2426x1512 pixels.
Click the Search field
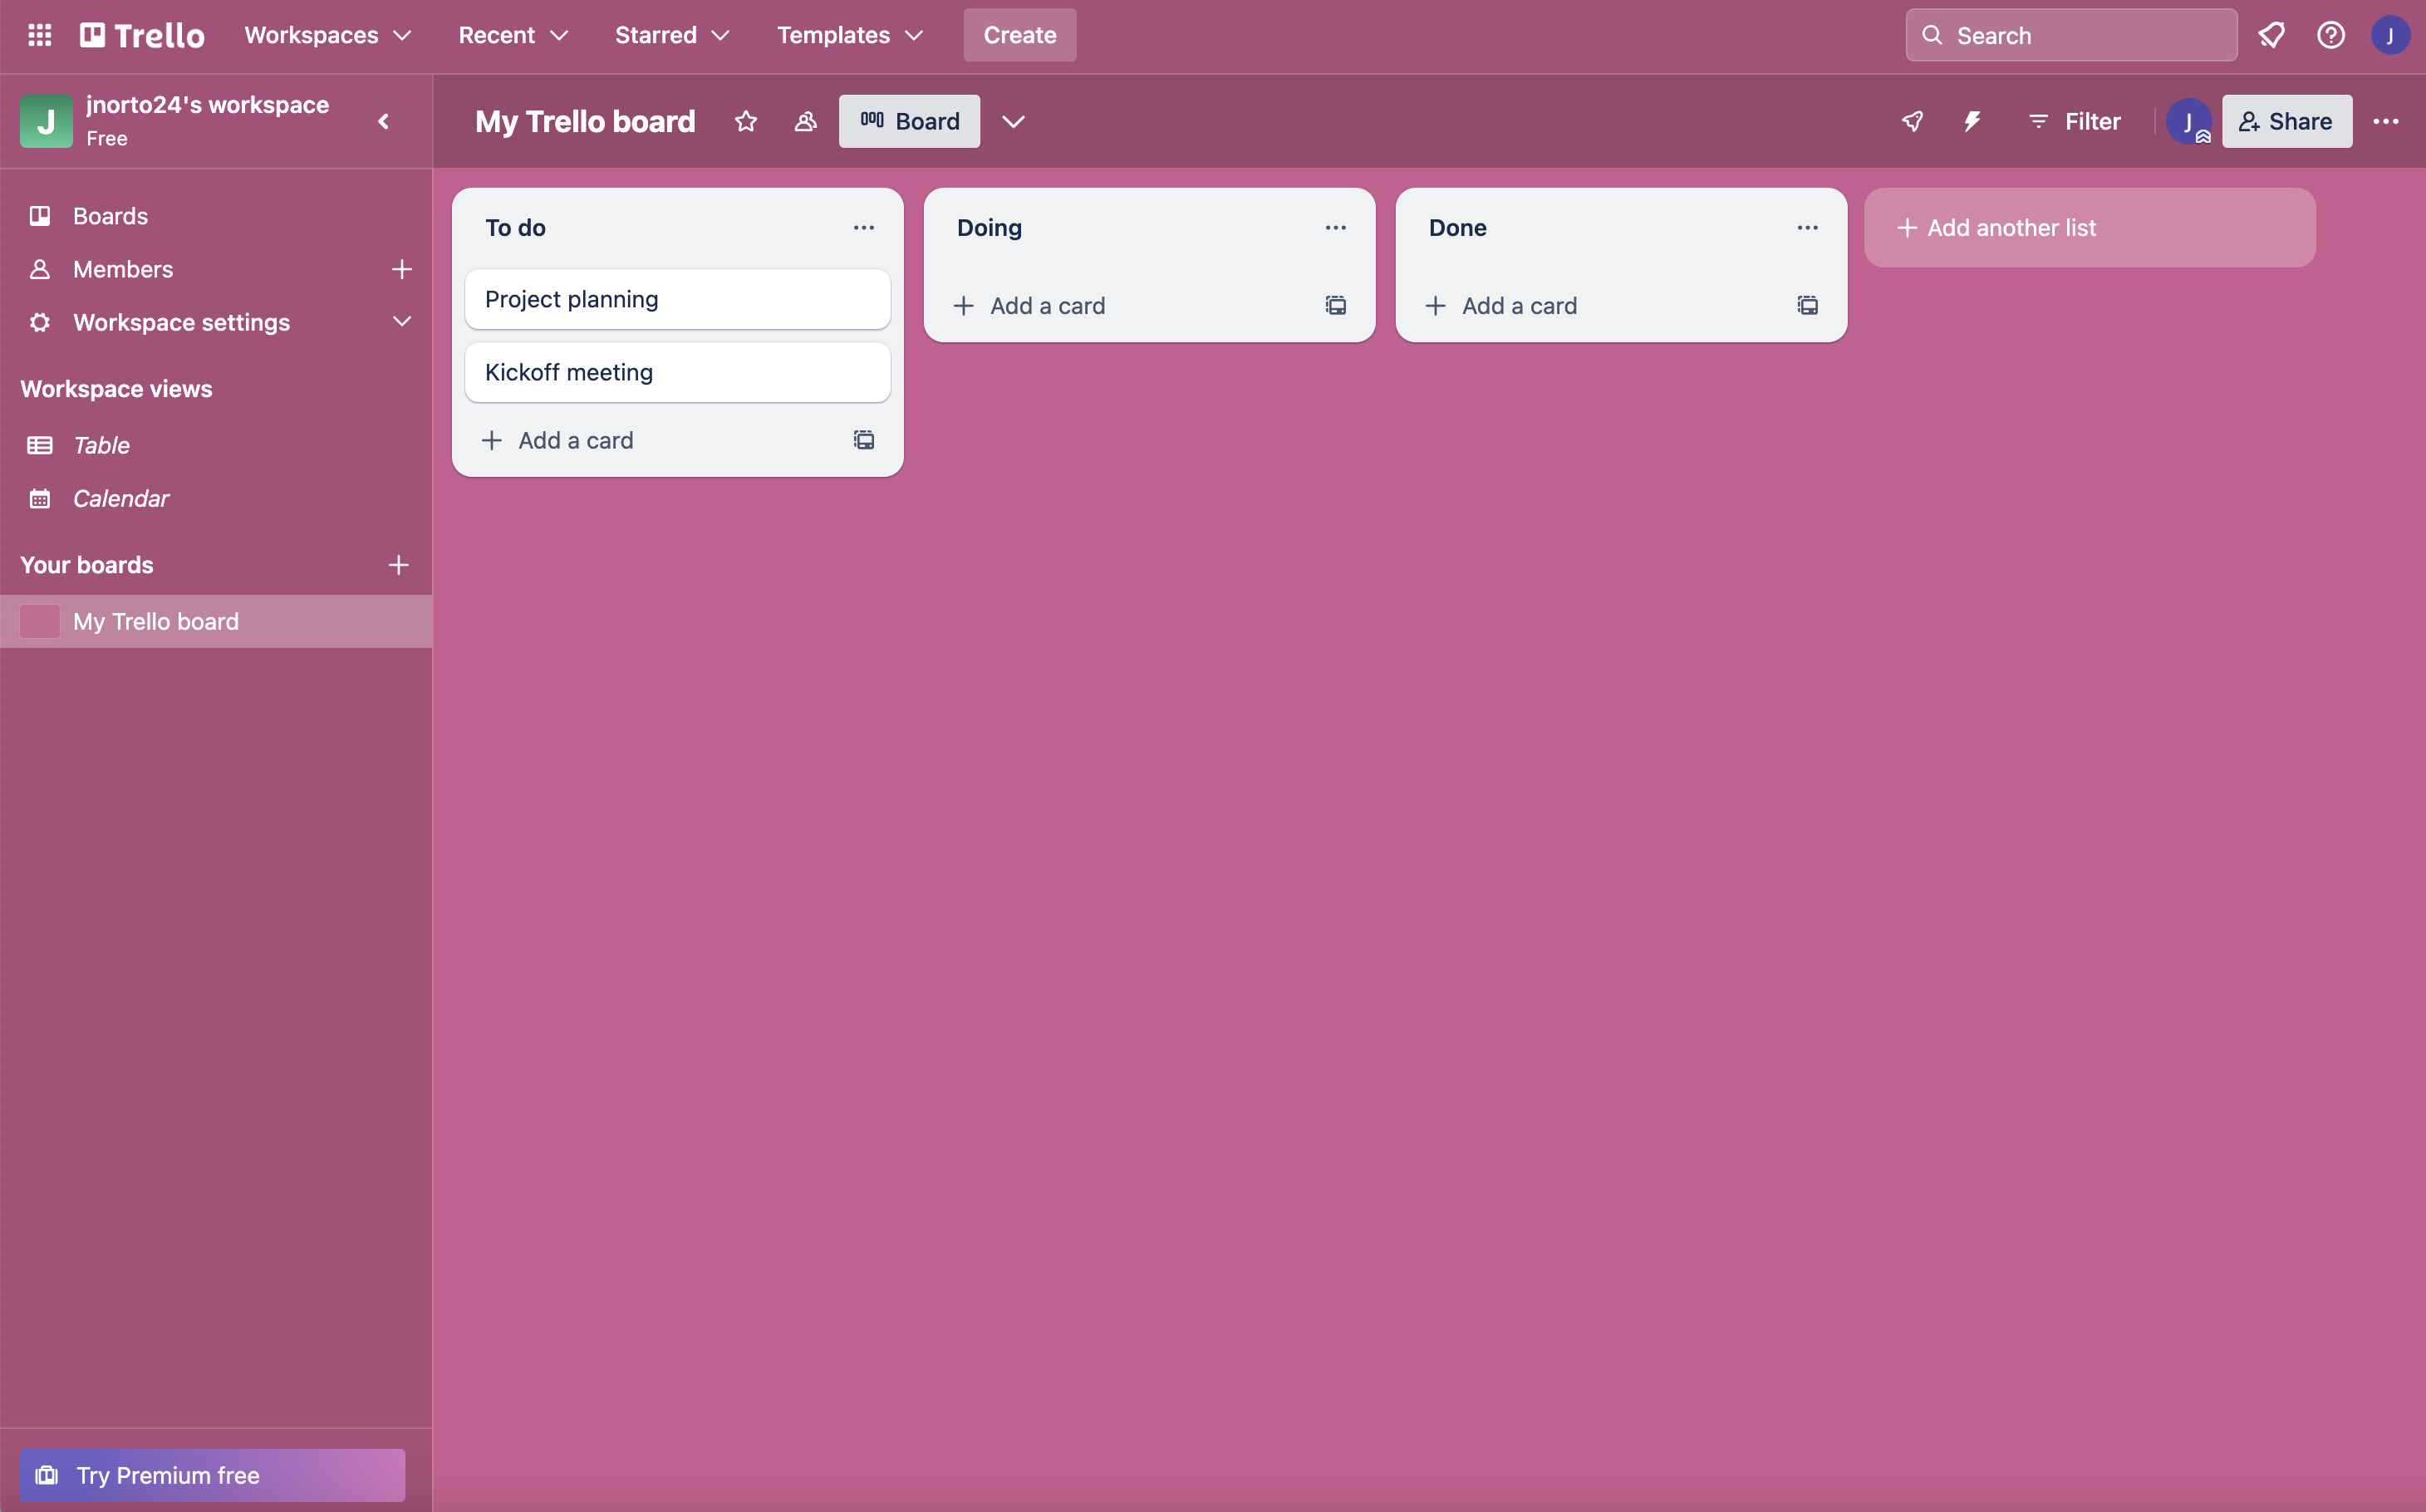pos(2070,34)
